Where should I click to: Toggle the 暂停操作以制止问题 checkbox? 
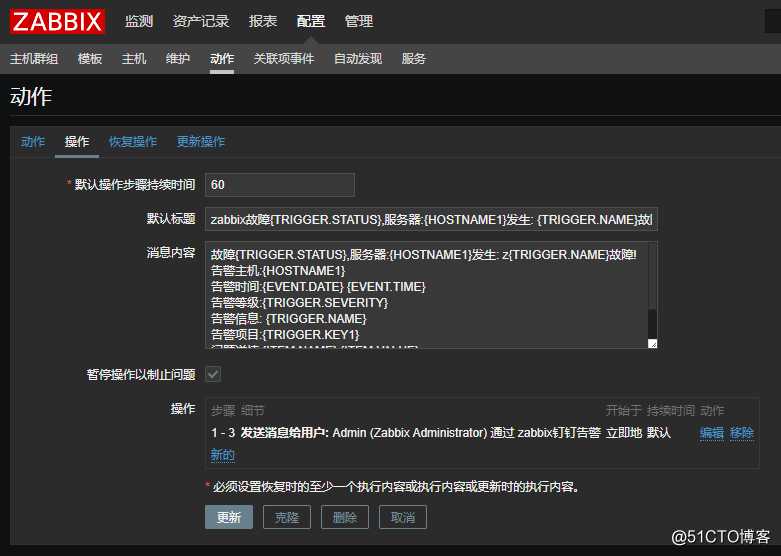coord(213,374)
